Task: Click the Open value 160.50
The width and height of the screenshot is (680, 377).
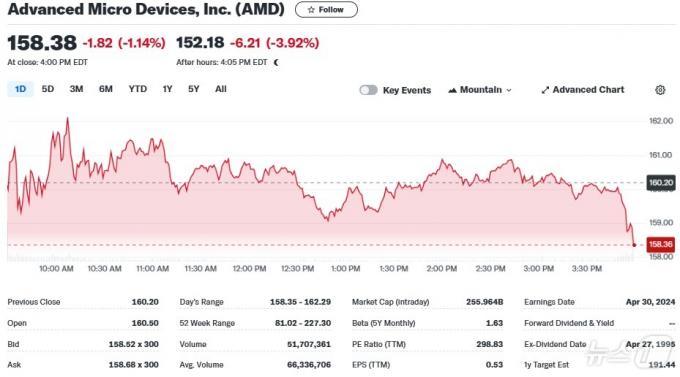Action: (145, 323)
